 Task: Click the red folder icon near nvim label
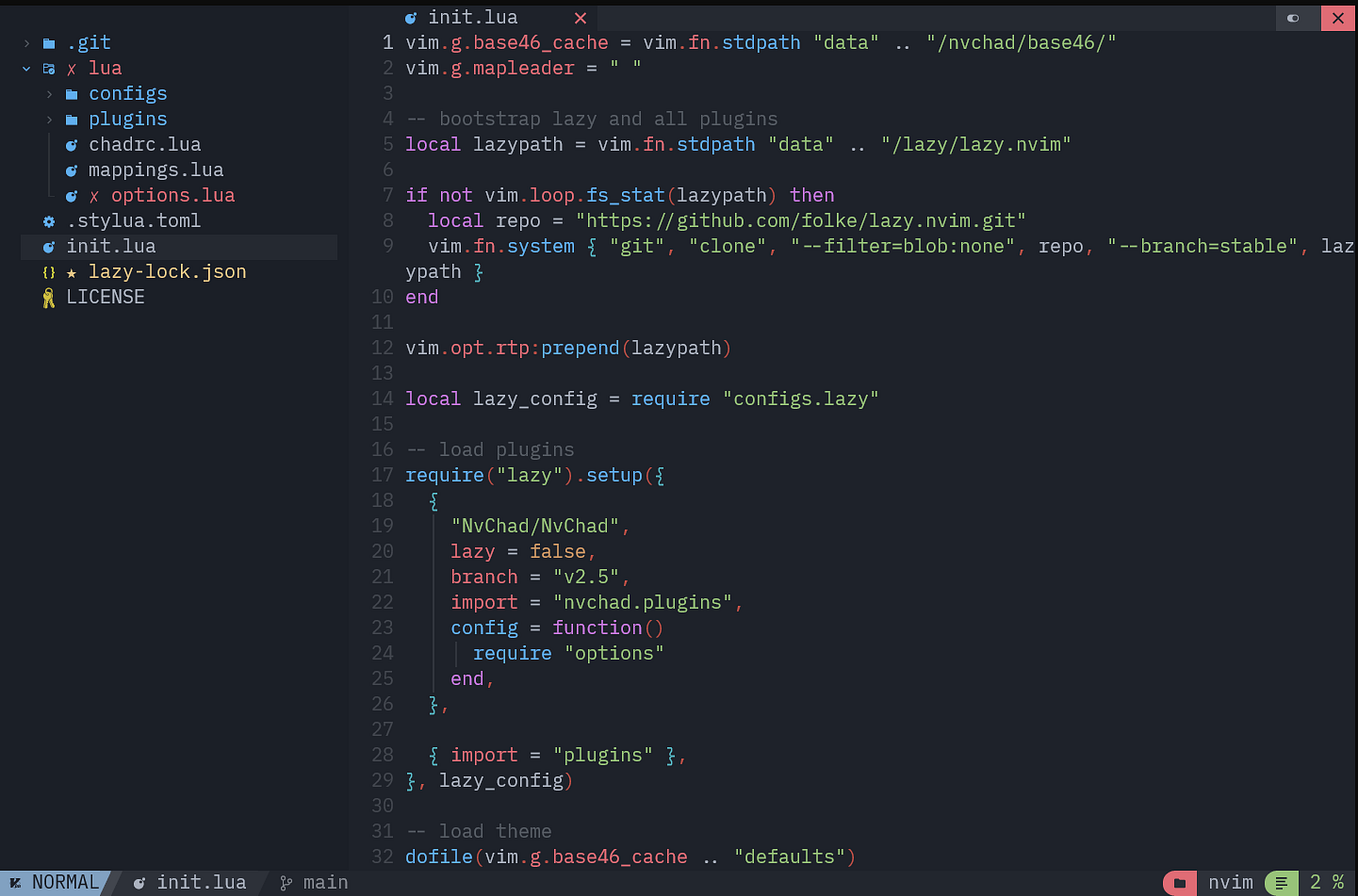1178,882
